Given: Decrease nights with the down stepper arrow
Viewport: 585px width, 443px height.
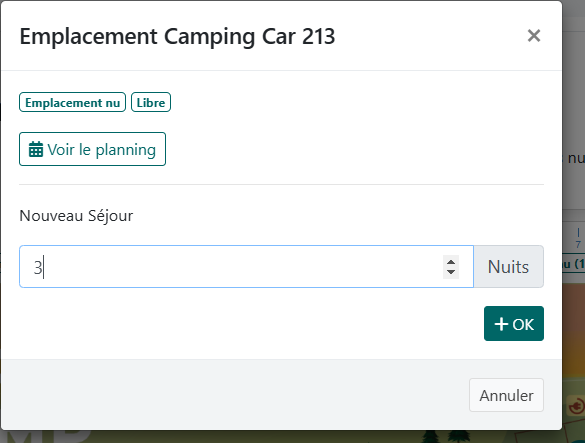Looking at the screenshot, I should (451, 272).
